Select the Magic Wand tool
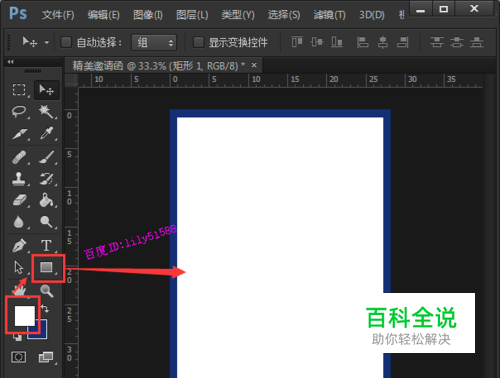This screenshot has width=500, height=378. click(x=47, y=112)
